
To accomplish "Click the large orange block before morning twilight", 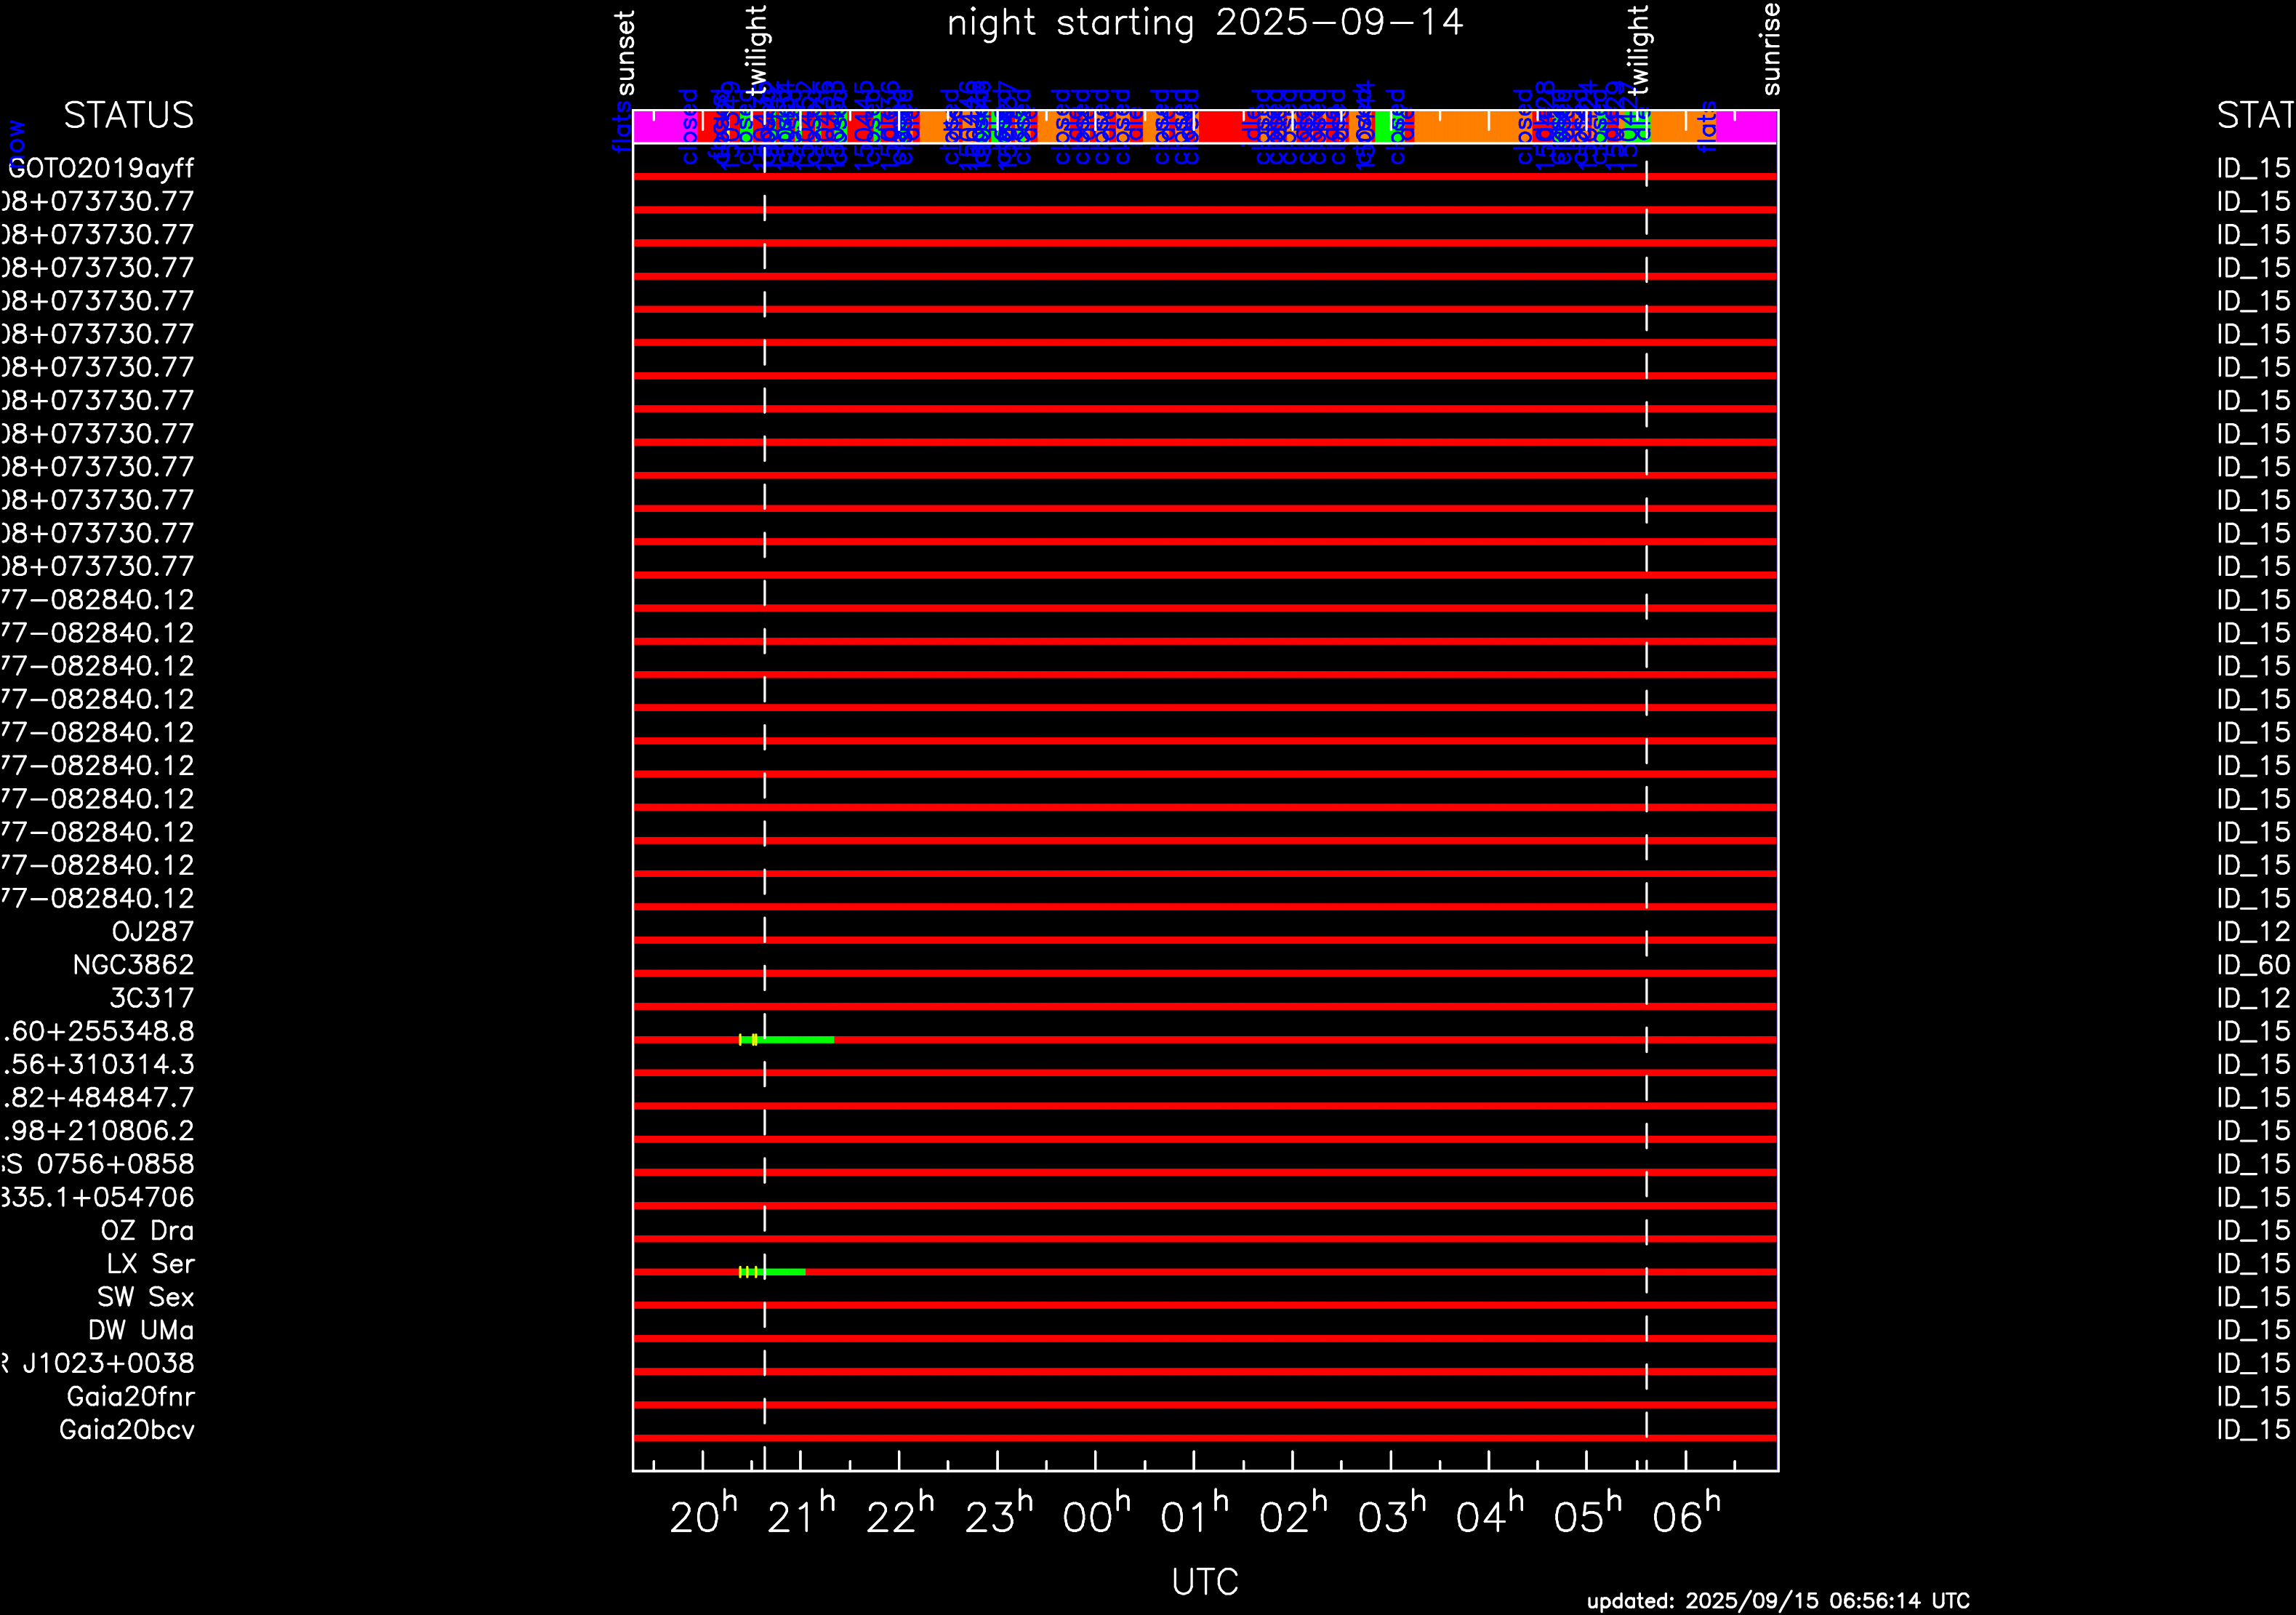I will [1465, 127].
